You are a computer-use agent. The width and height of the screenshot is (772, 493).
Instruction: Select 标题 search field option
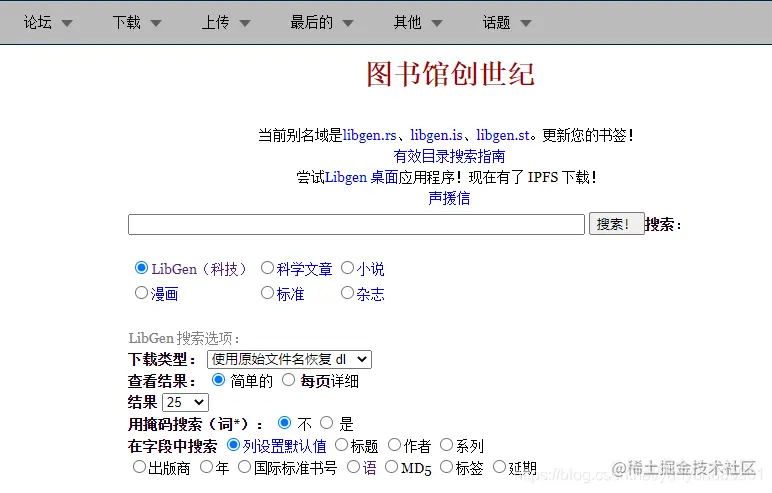pos(341,445)
